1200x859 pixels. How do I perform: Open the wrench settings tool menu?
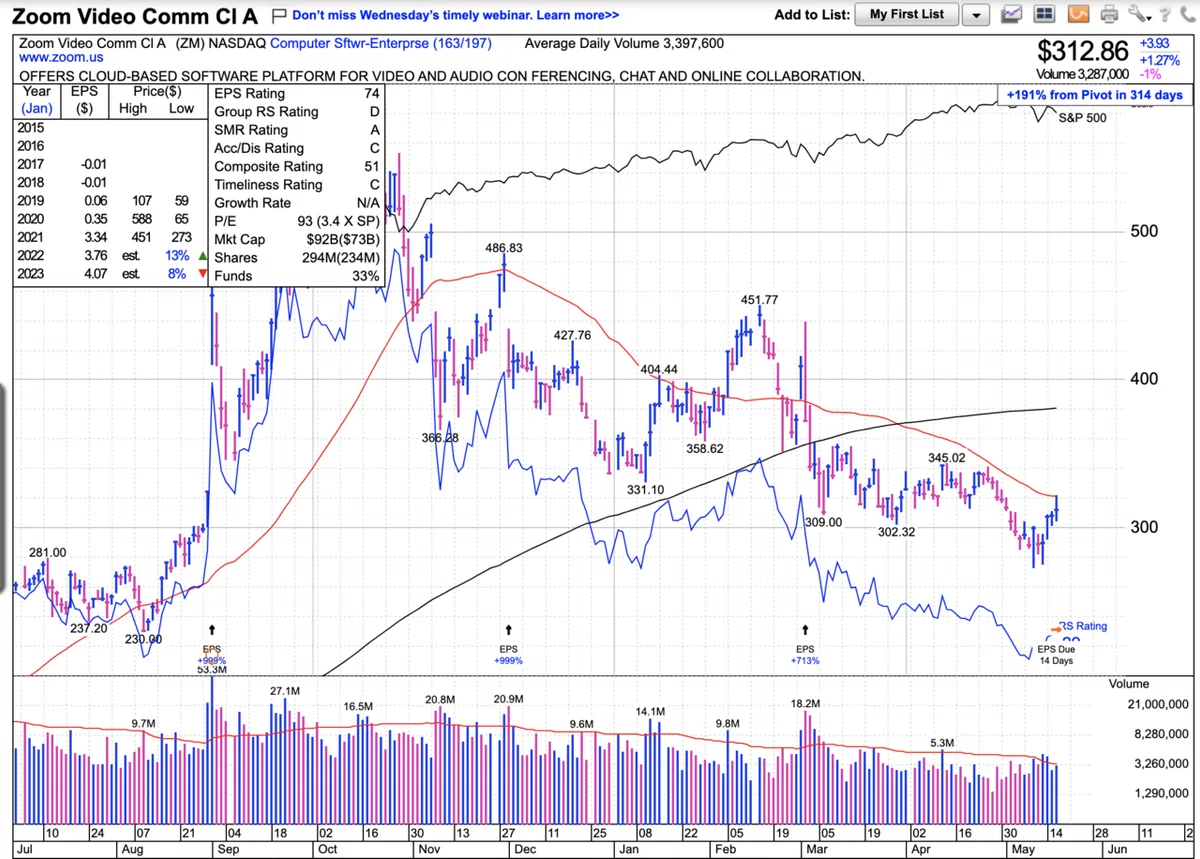[1138, 15]
